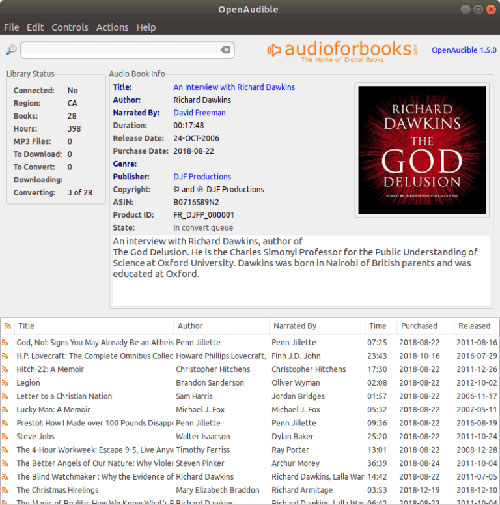The image size is (500, 505).
Task: Select Letter to a Christian Nation title
Action: 64,396
